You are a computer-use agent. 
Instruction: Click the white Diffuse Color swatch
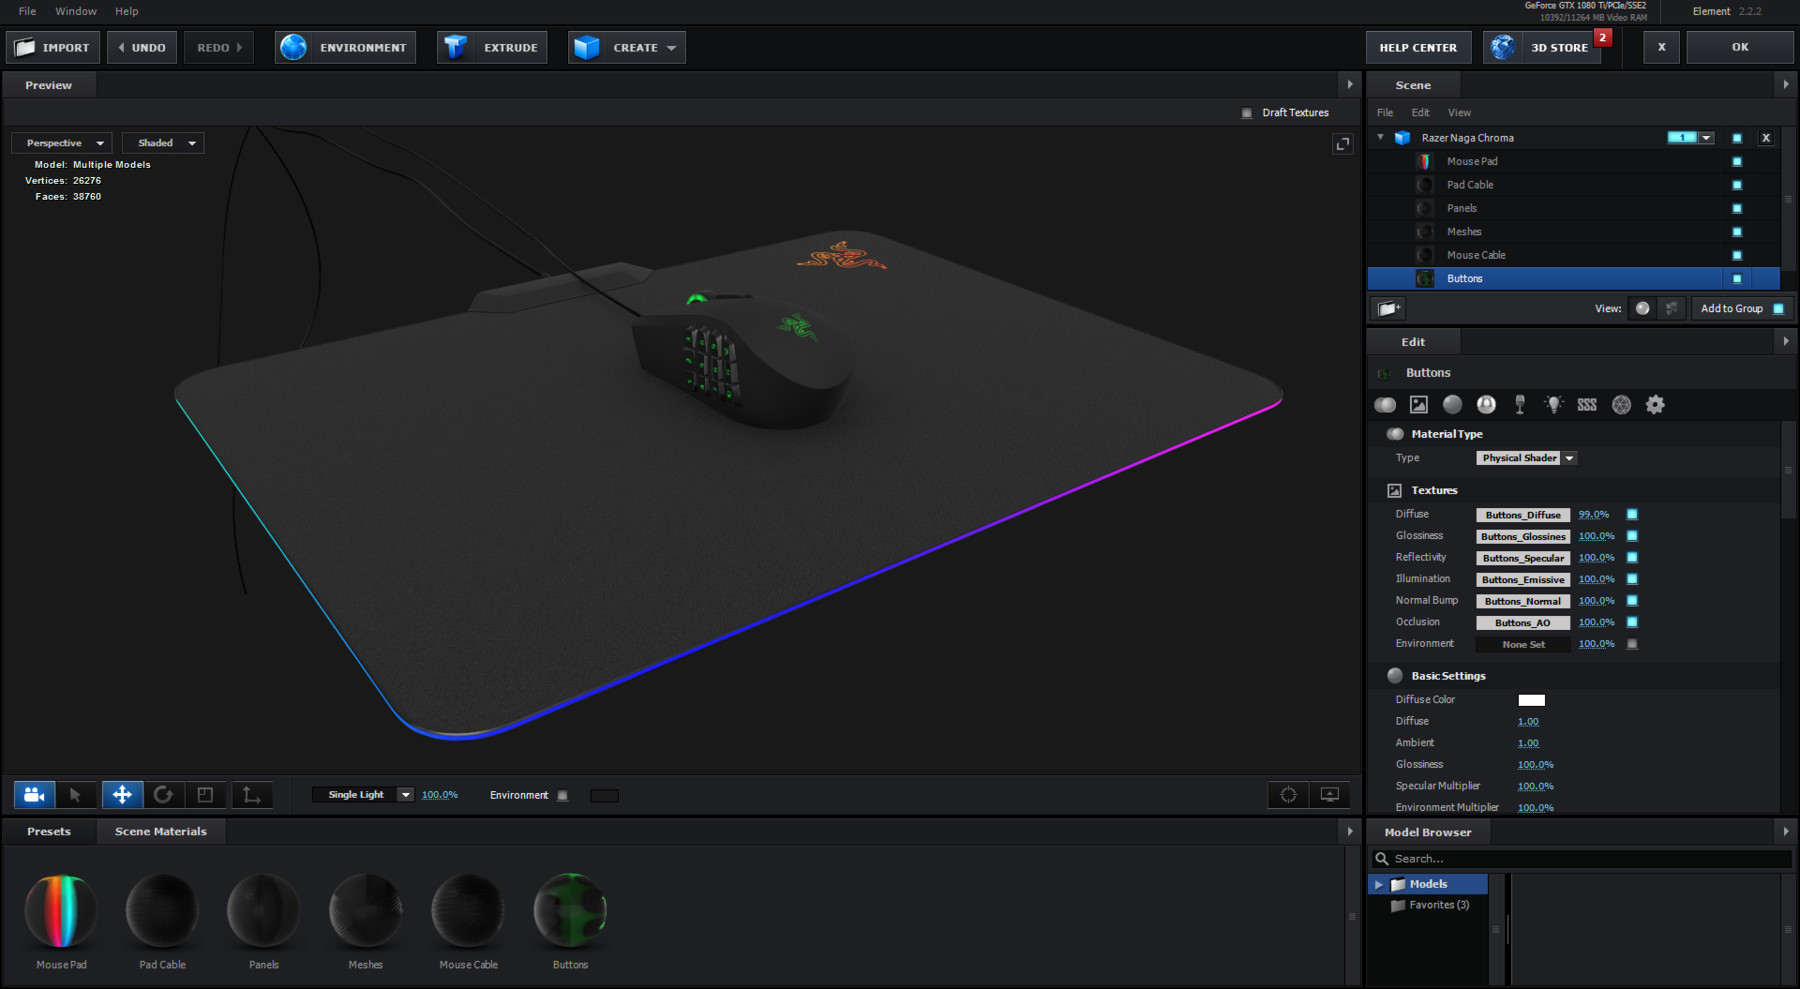pyautogui.click(x=1531, y=700)
